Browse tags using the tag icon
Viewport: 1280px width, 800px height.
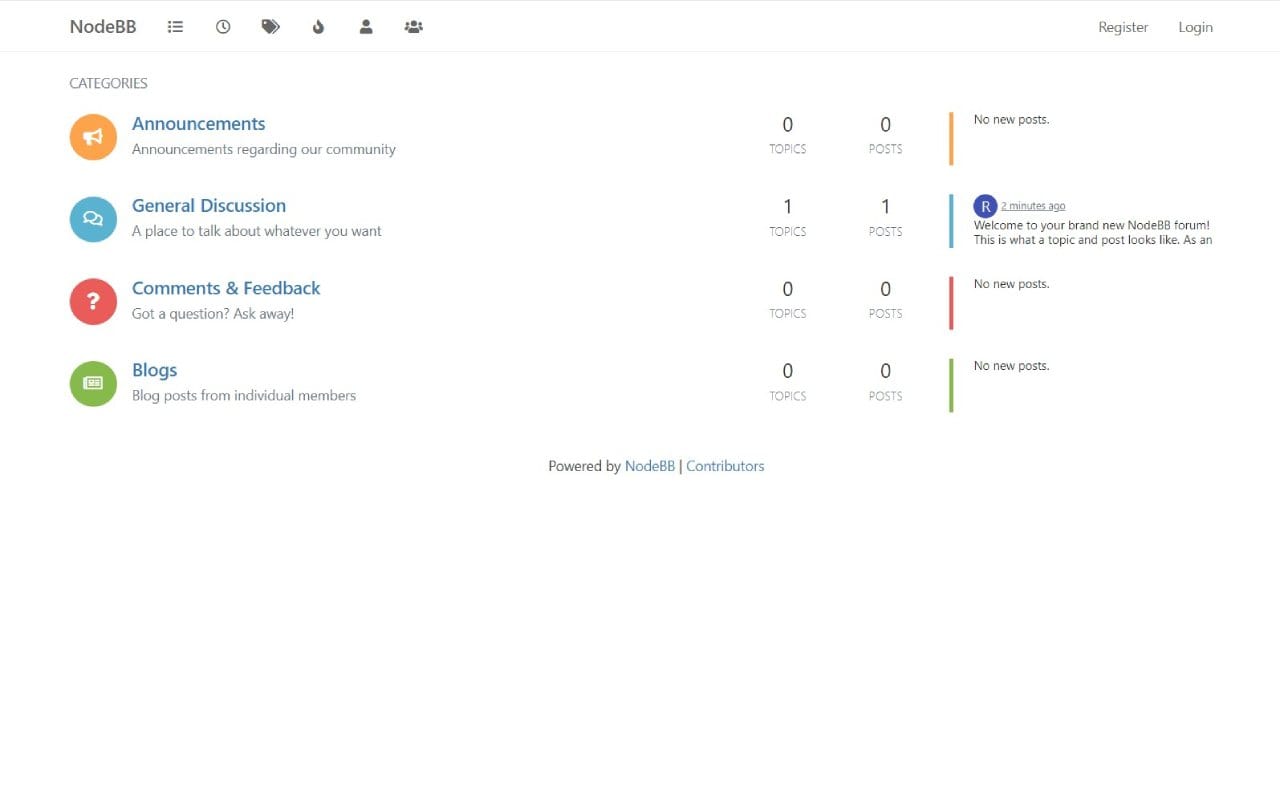(x=270, y=27)
